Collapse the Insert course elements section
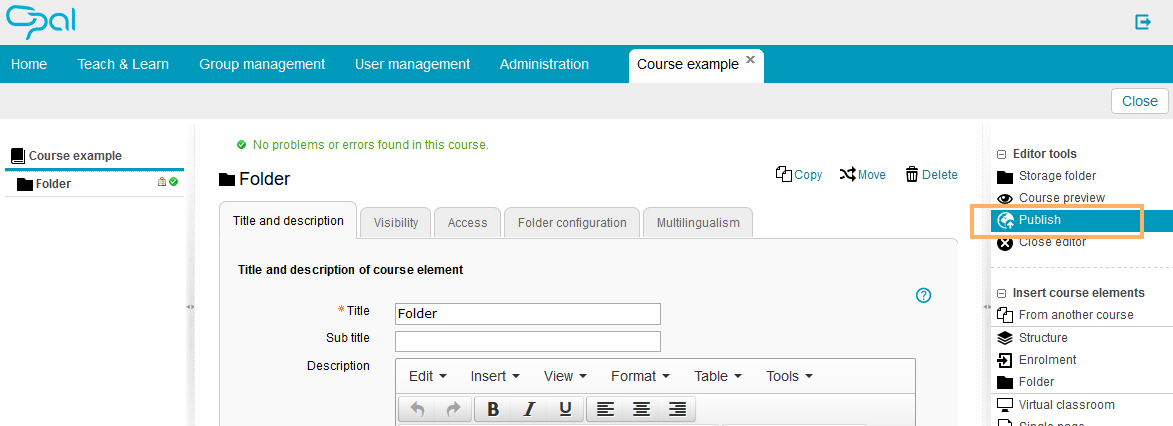 coord(1002,293)
